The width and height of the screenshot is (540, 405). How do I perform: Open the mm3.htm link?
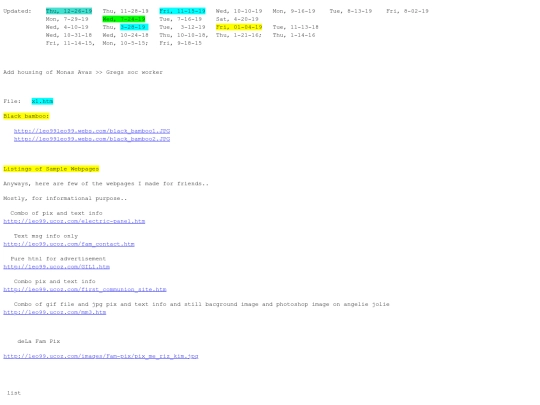55,312
